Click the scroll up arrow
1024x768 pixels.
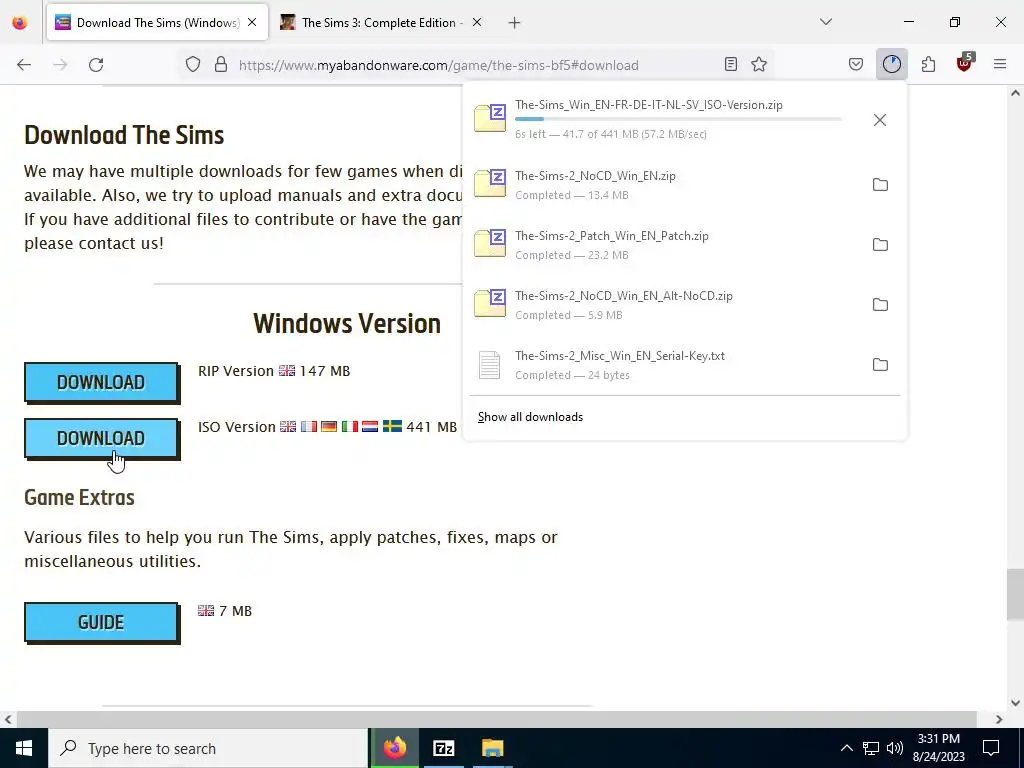coord(1015,93)
